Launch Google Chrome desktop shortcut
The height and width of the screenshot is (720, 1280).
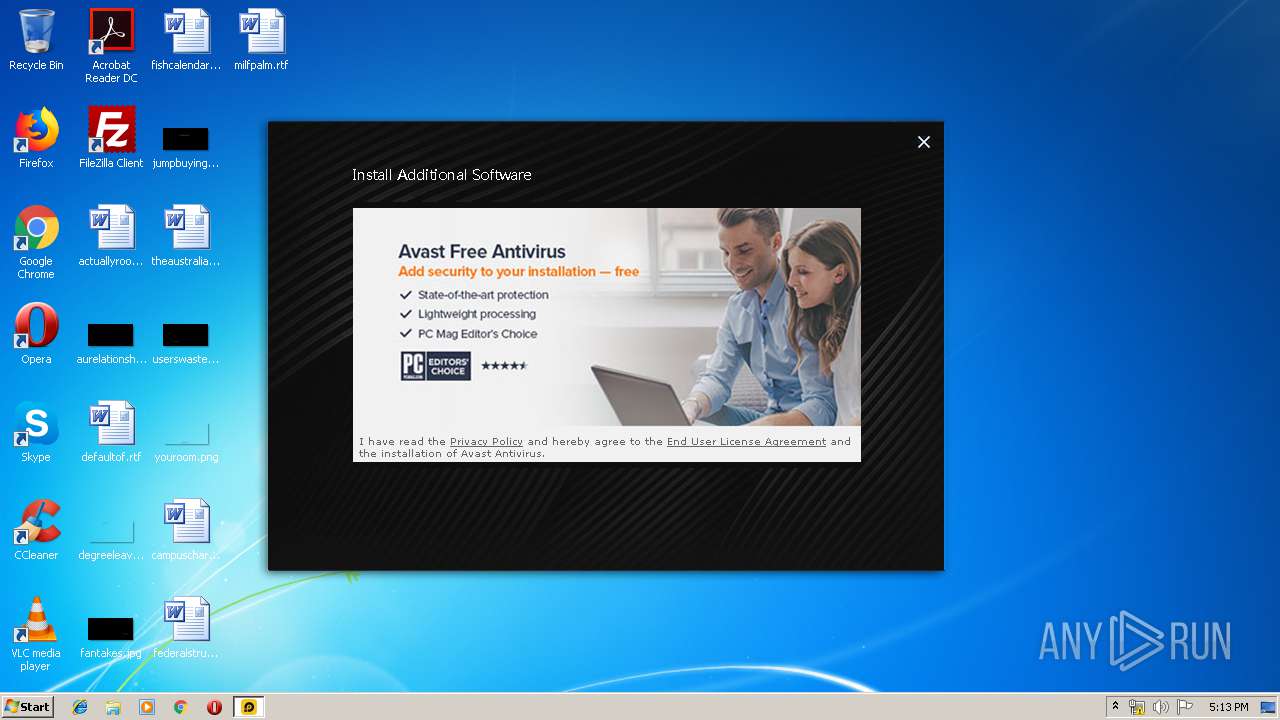(36, 242)
